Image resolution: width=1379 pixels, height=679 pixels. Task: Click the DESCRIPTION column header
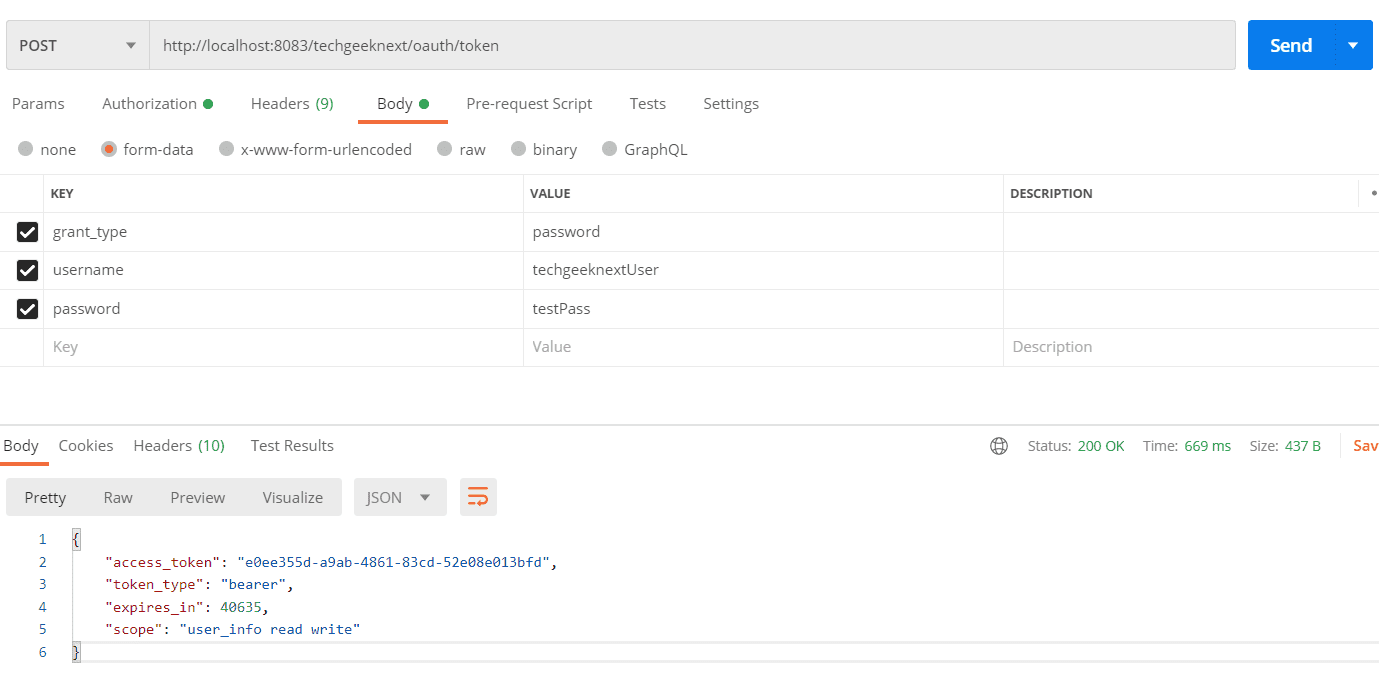1051,194
